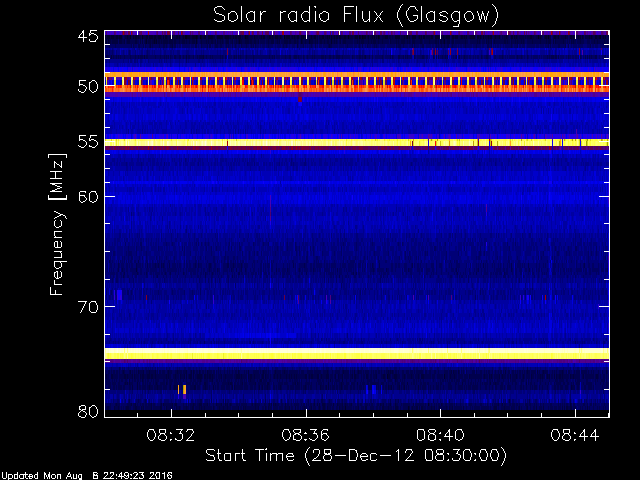
Task: Click the 45 frequency tick label
Action: click(88, 36)
